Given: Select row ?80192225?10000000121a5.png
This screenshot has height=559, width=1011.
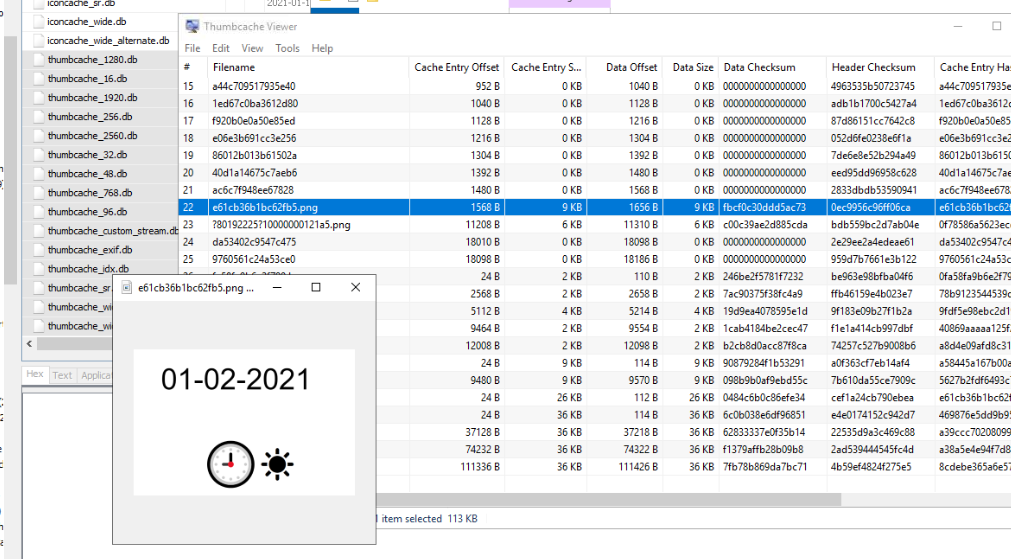Looking at the screenshot, I should 594,224.
